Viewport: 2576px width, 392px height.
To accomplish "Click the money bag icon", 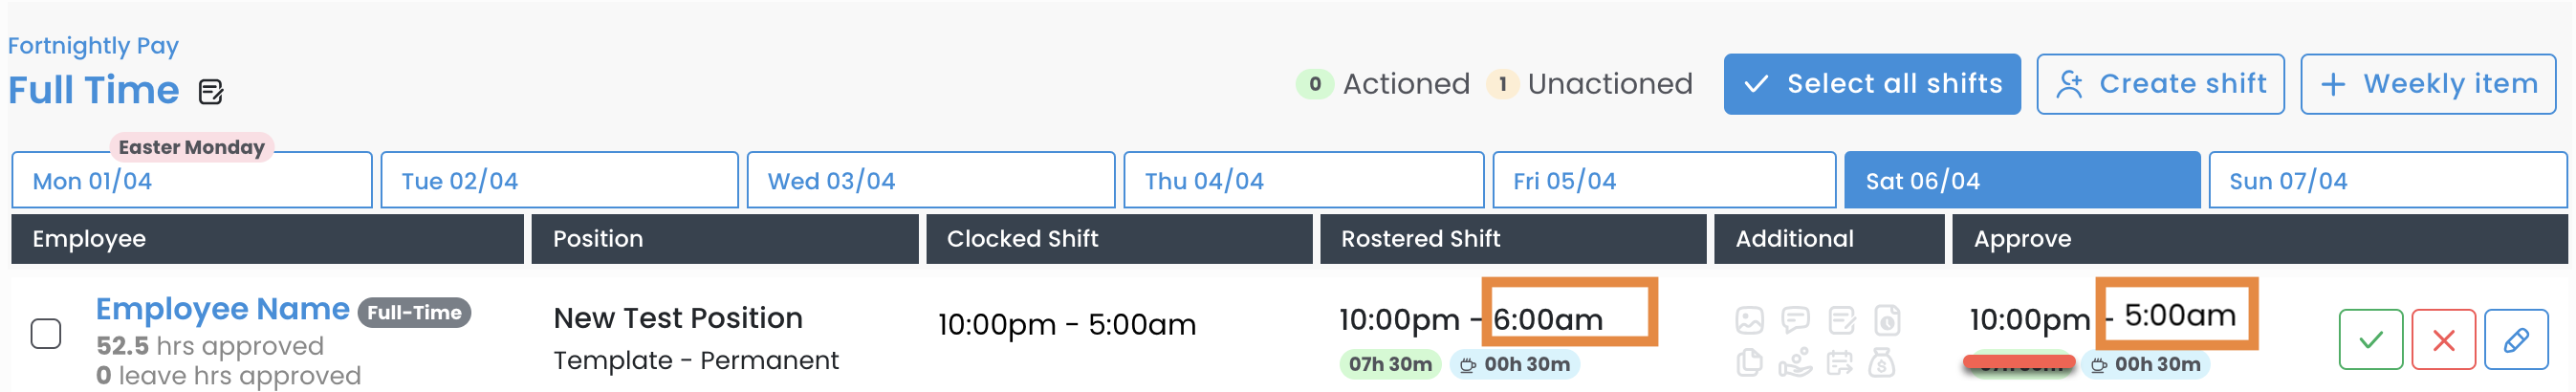I will coord(1882,362).
